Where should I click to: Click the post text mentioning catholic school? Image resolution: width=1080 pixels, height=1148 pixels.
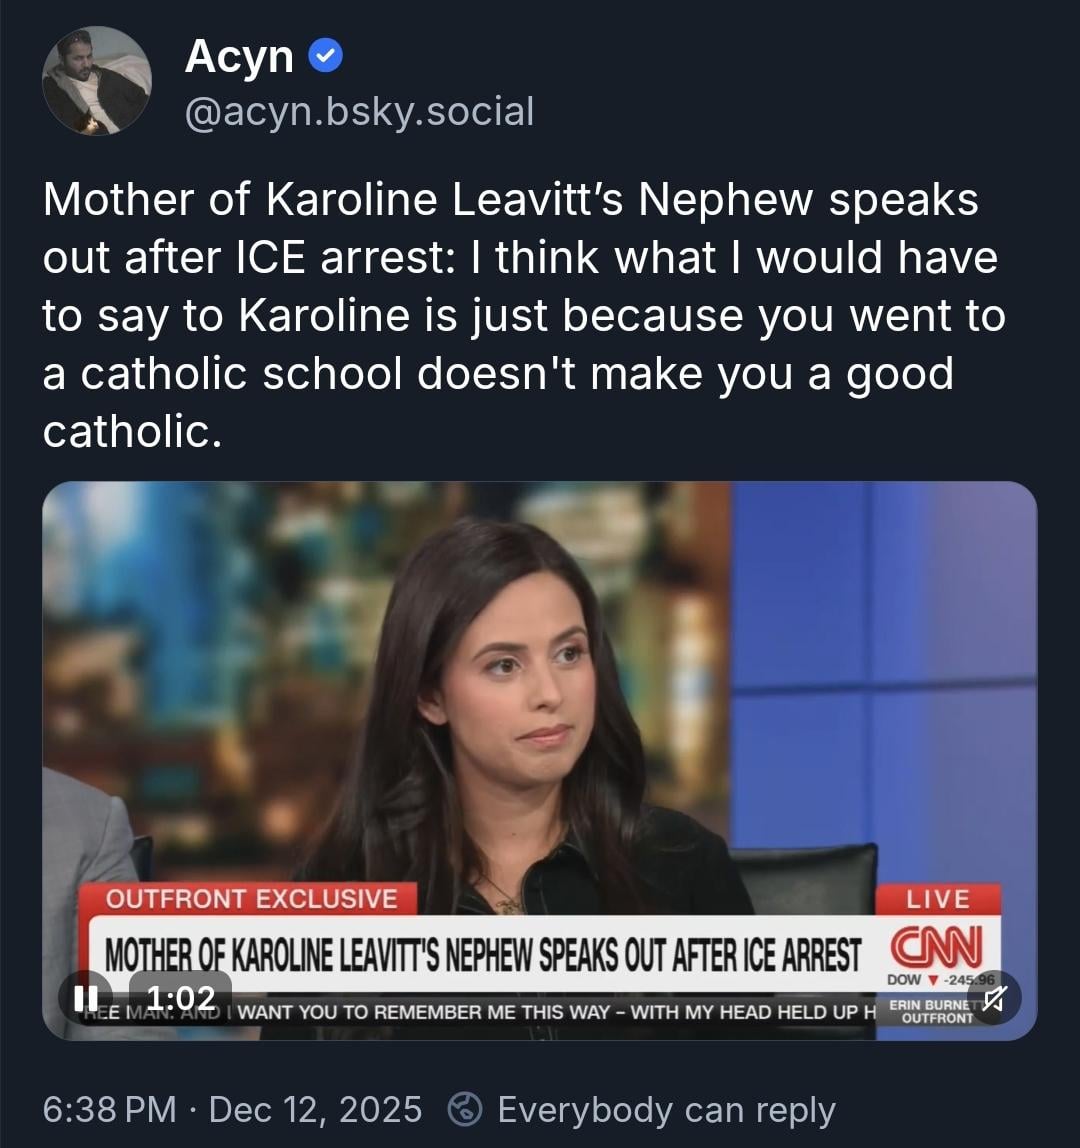[x=524, y=315]
